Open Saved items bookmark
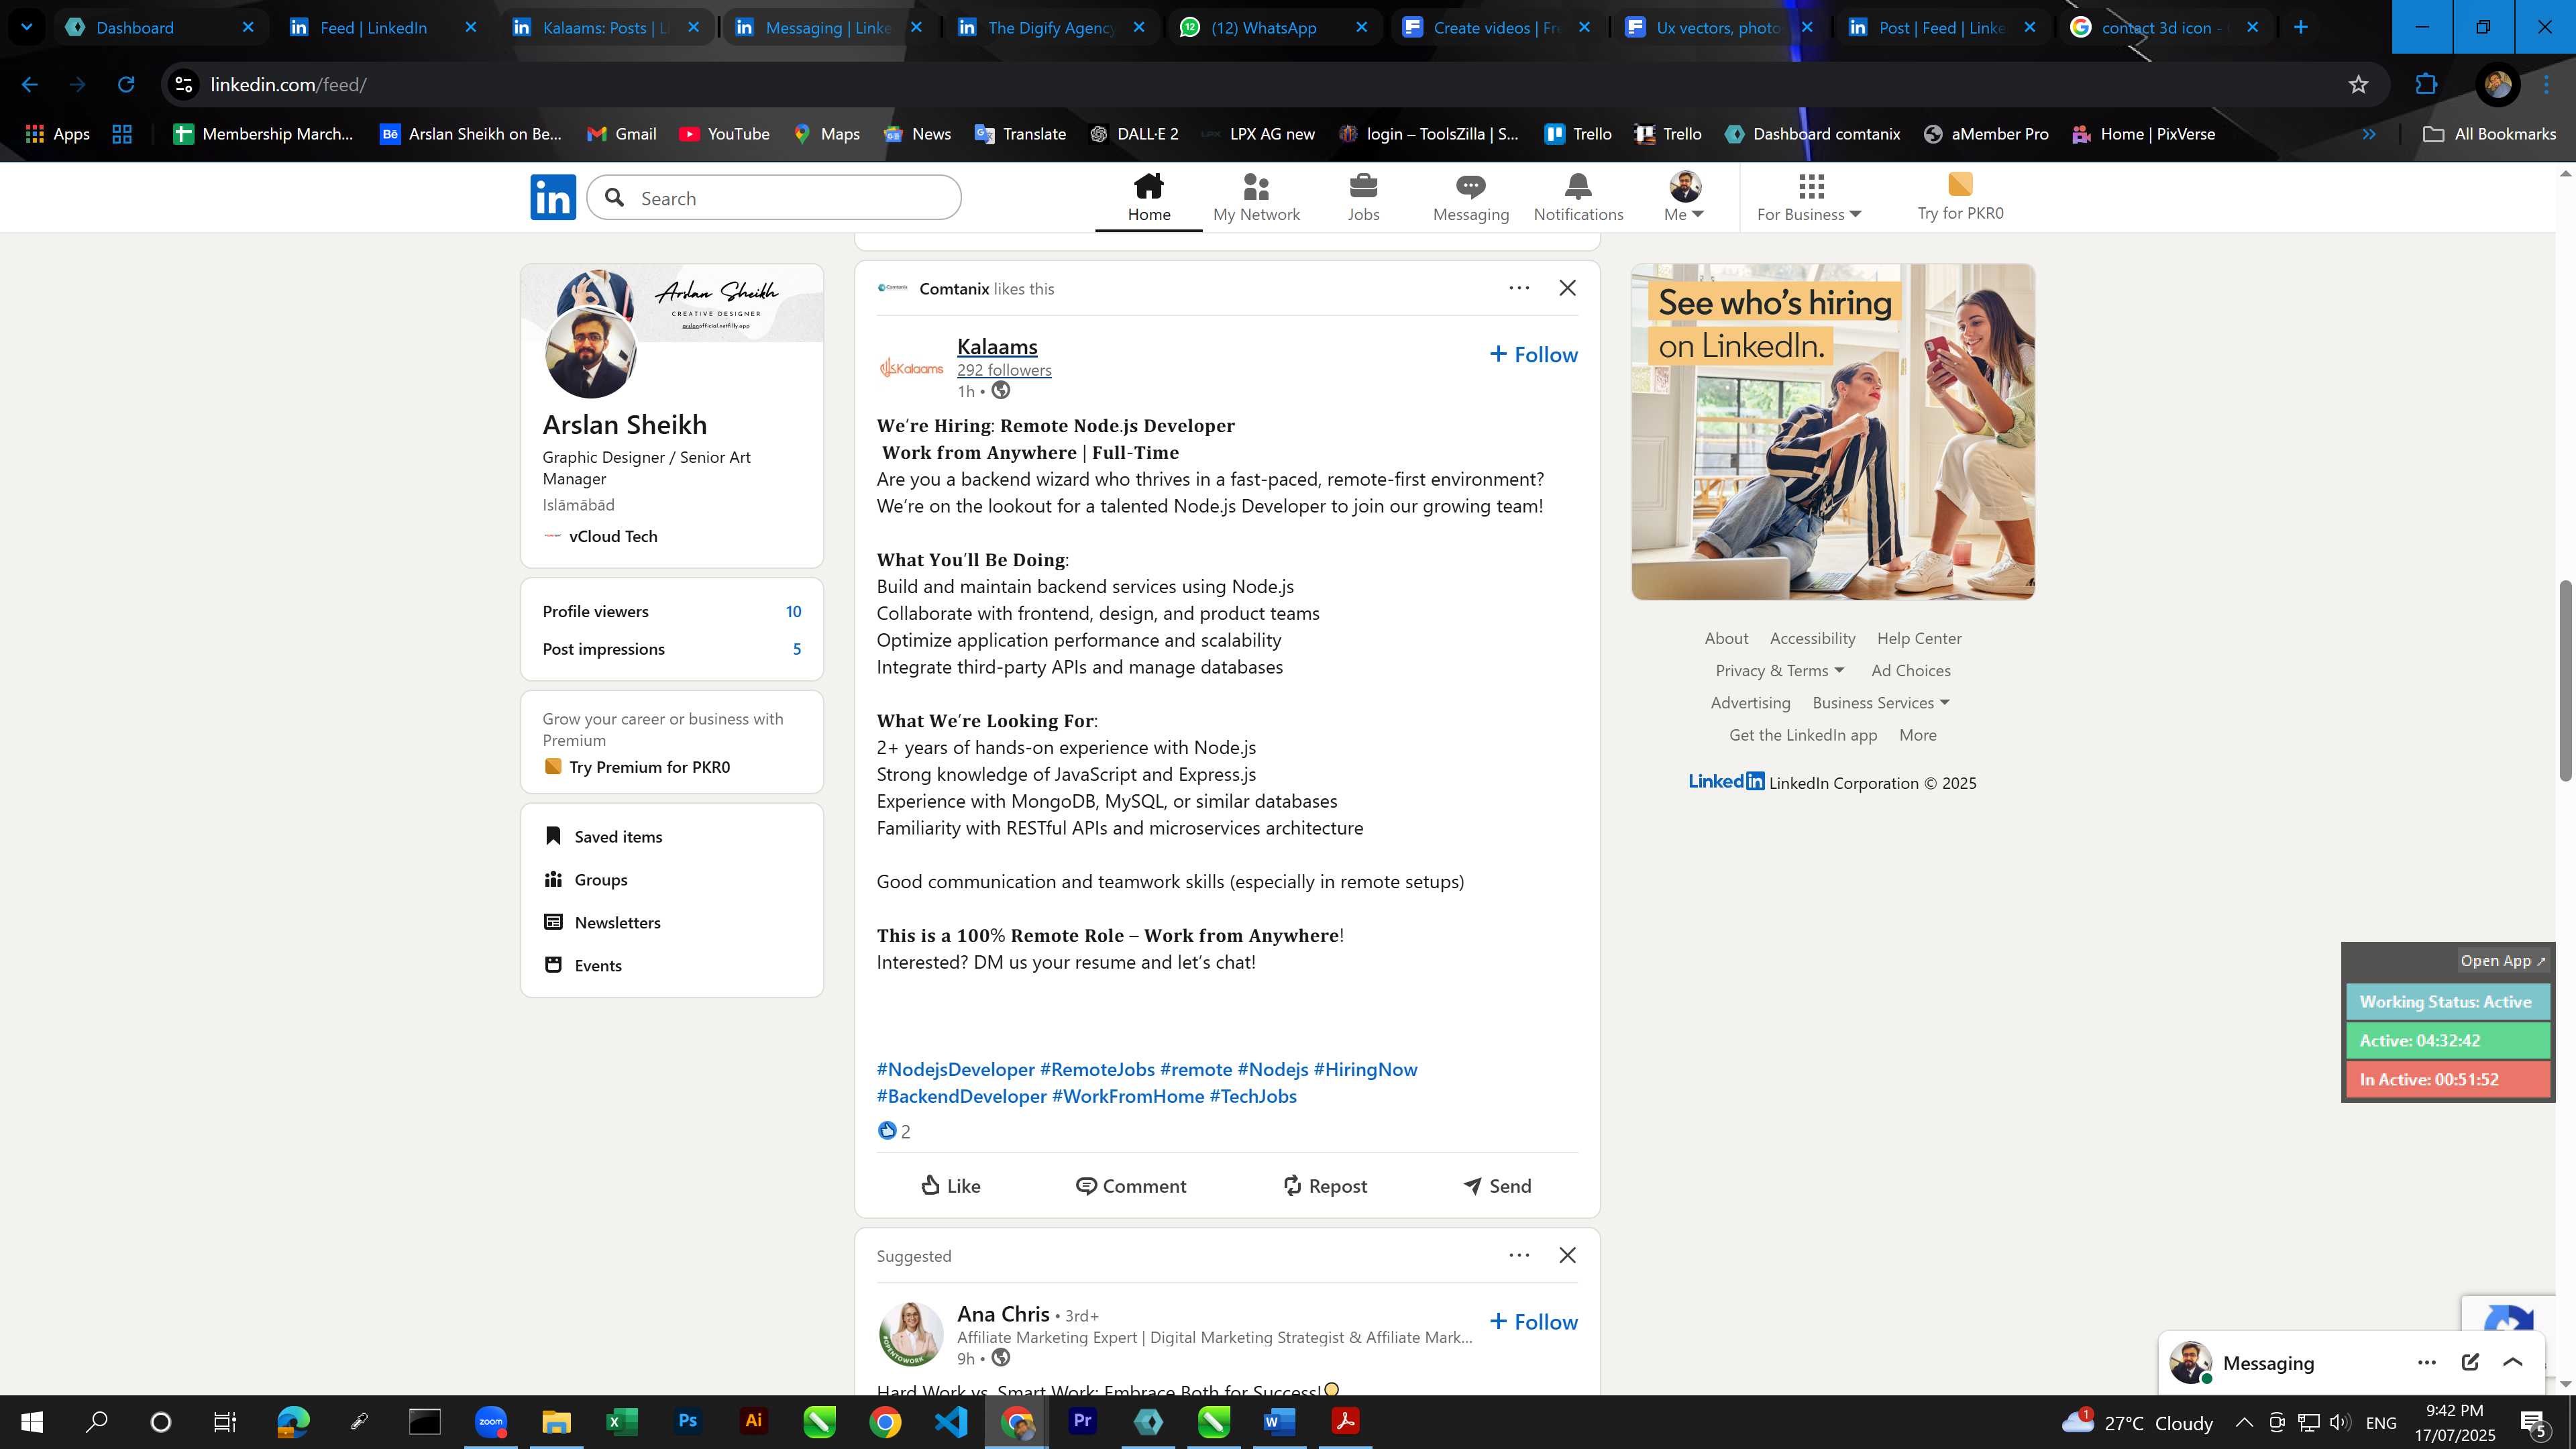Viewport: 2576px width, 1449px height. coord(603,837)
